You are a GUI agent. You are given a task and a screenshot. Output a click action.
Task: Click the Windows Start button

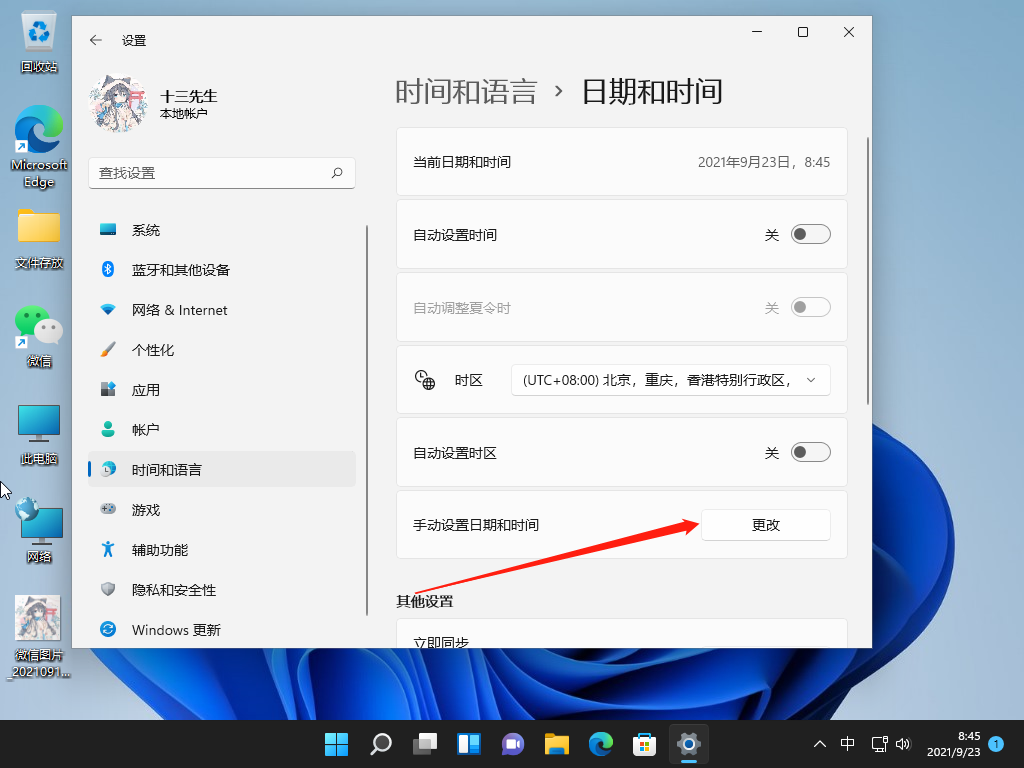pyautogui.click(x=336, y=744)
